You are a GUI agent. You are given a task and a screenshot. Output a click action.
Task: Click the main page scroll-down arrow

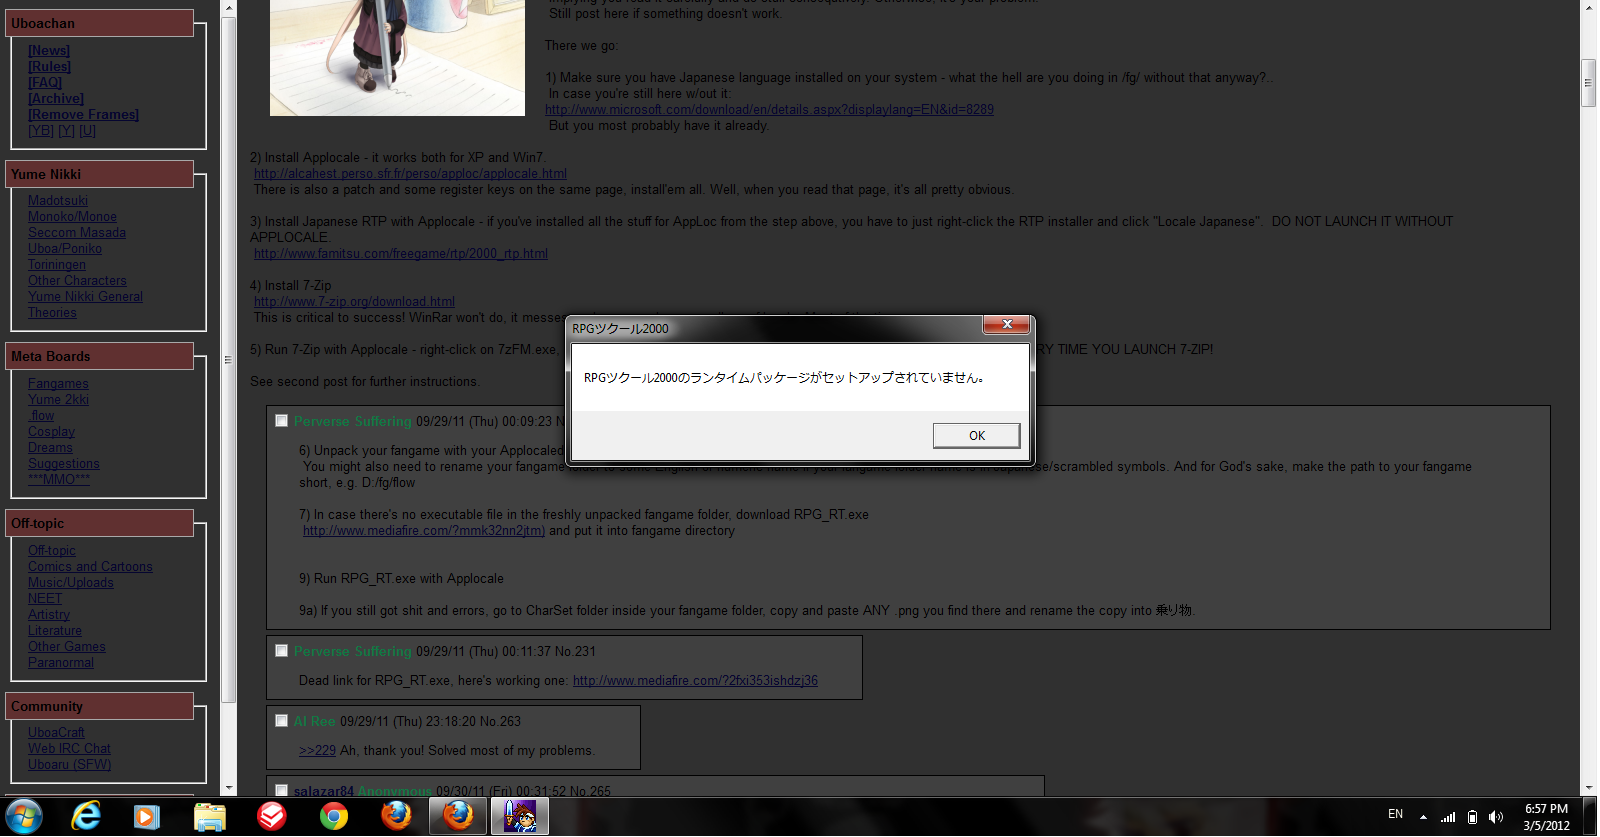1588,788
